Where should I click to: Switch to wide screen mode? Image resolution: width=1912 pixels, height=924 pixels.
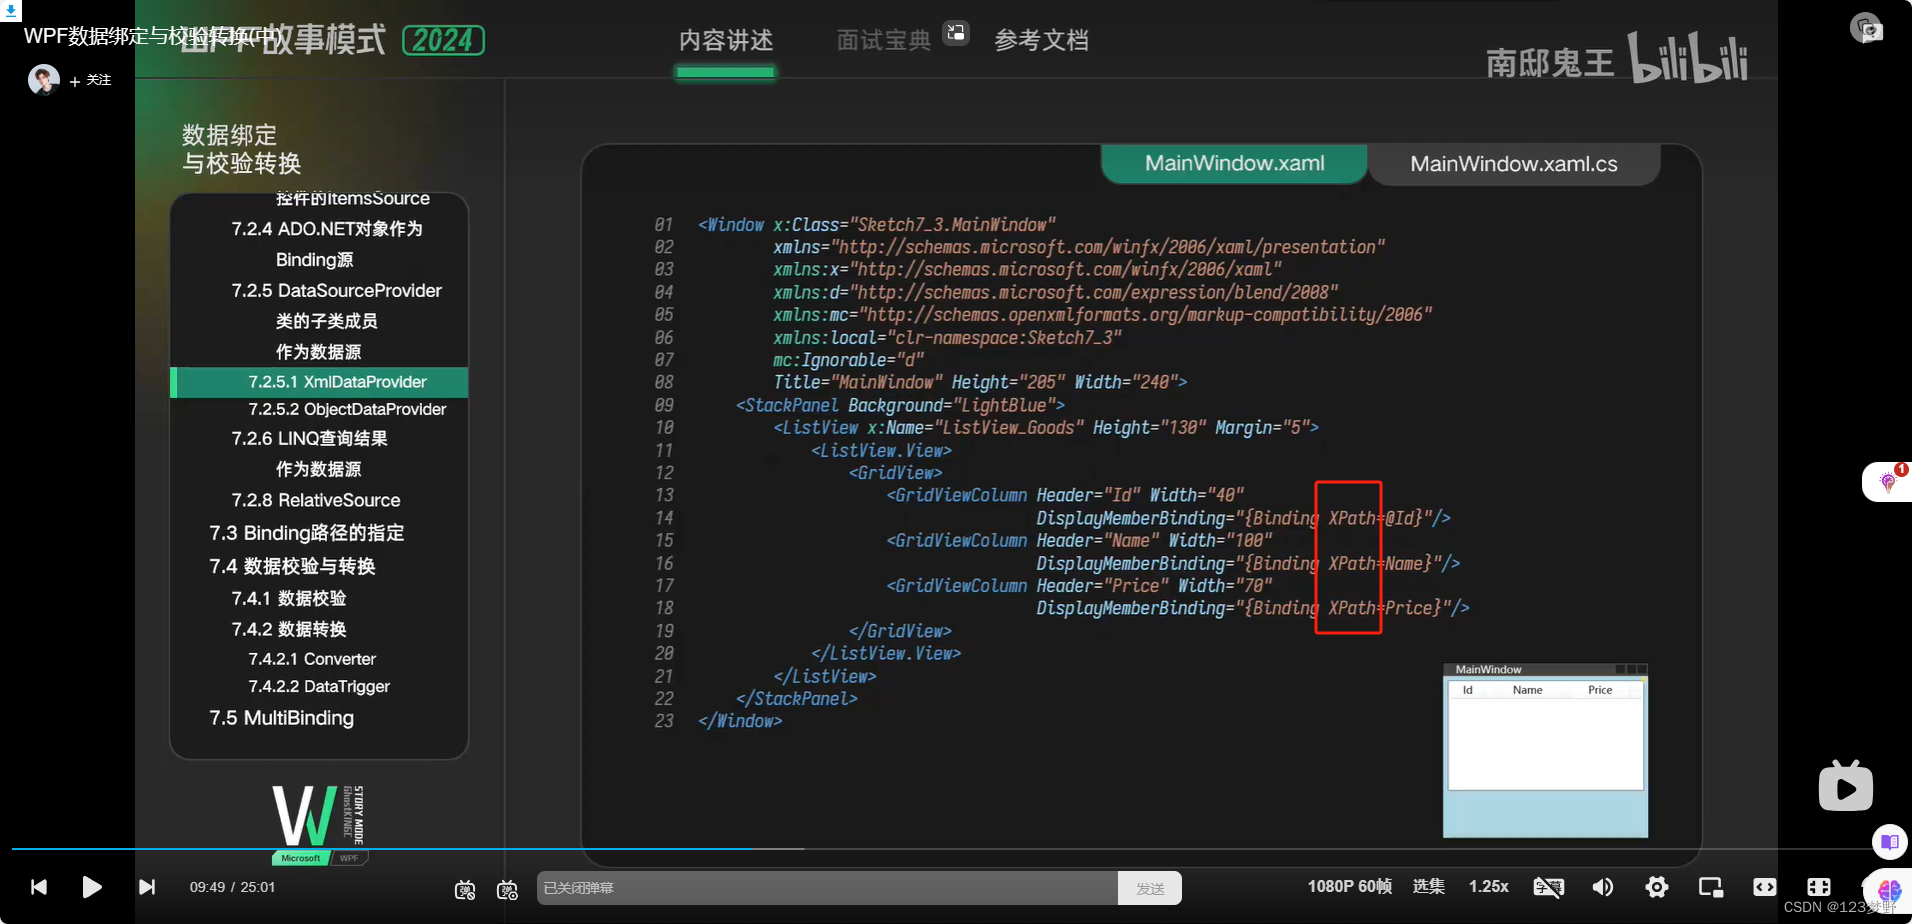pos(1765,887)
